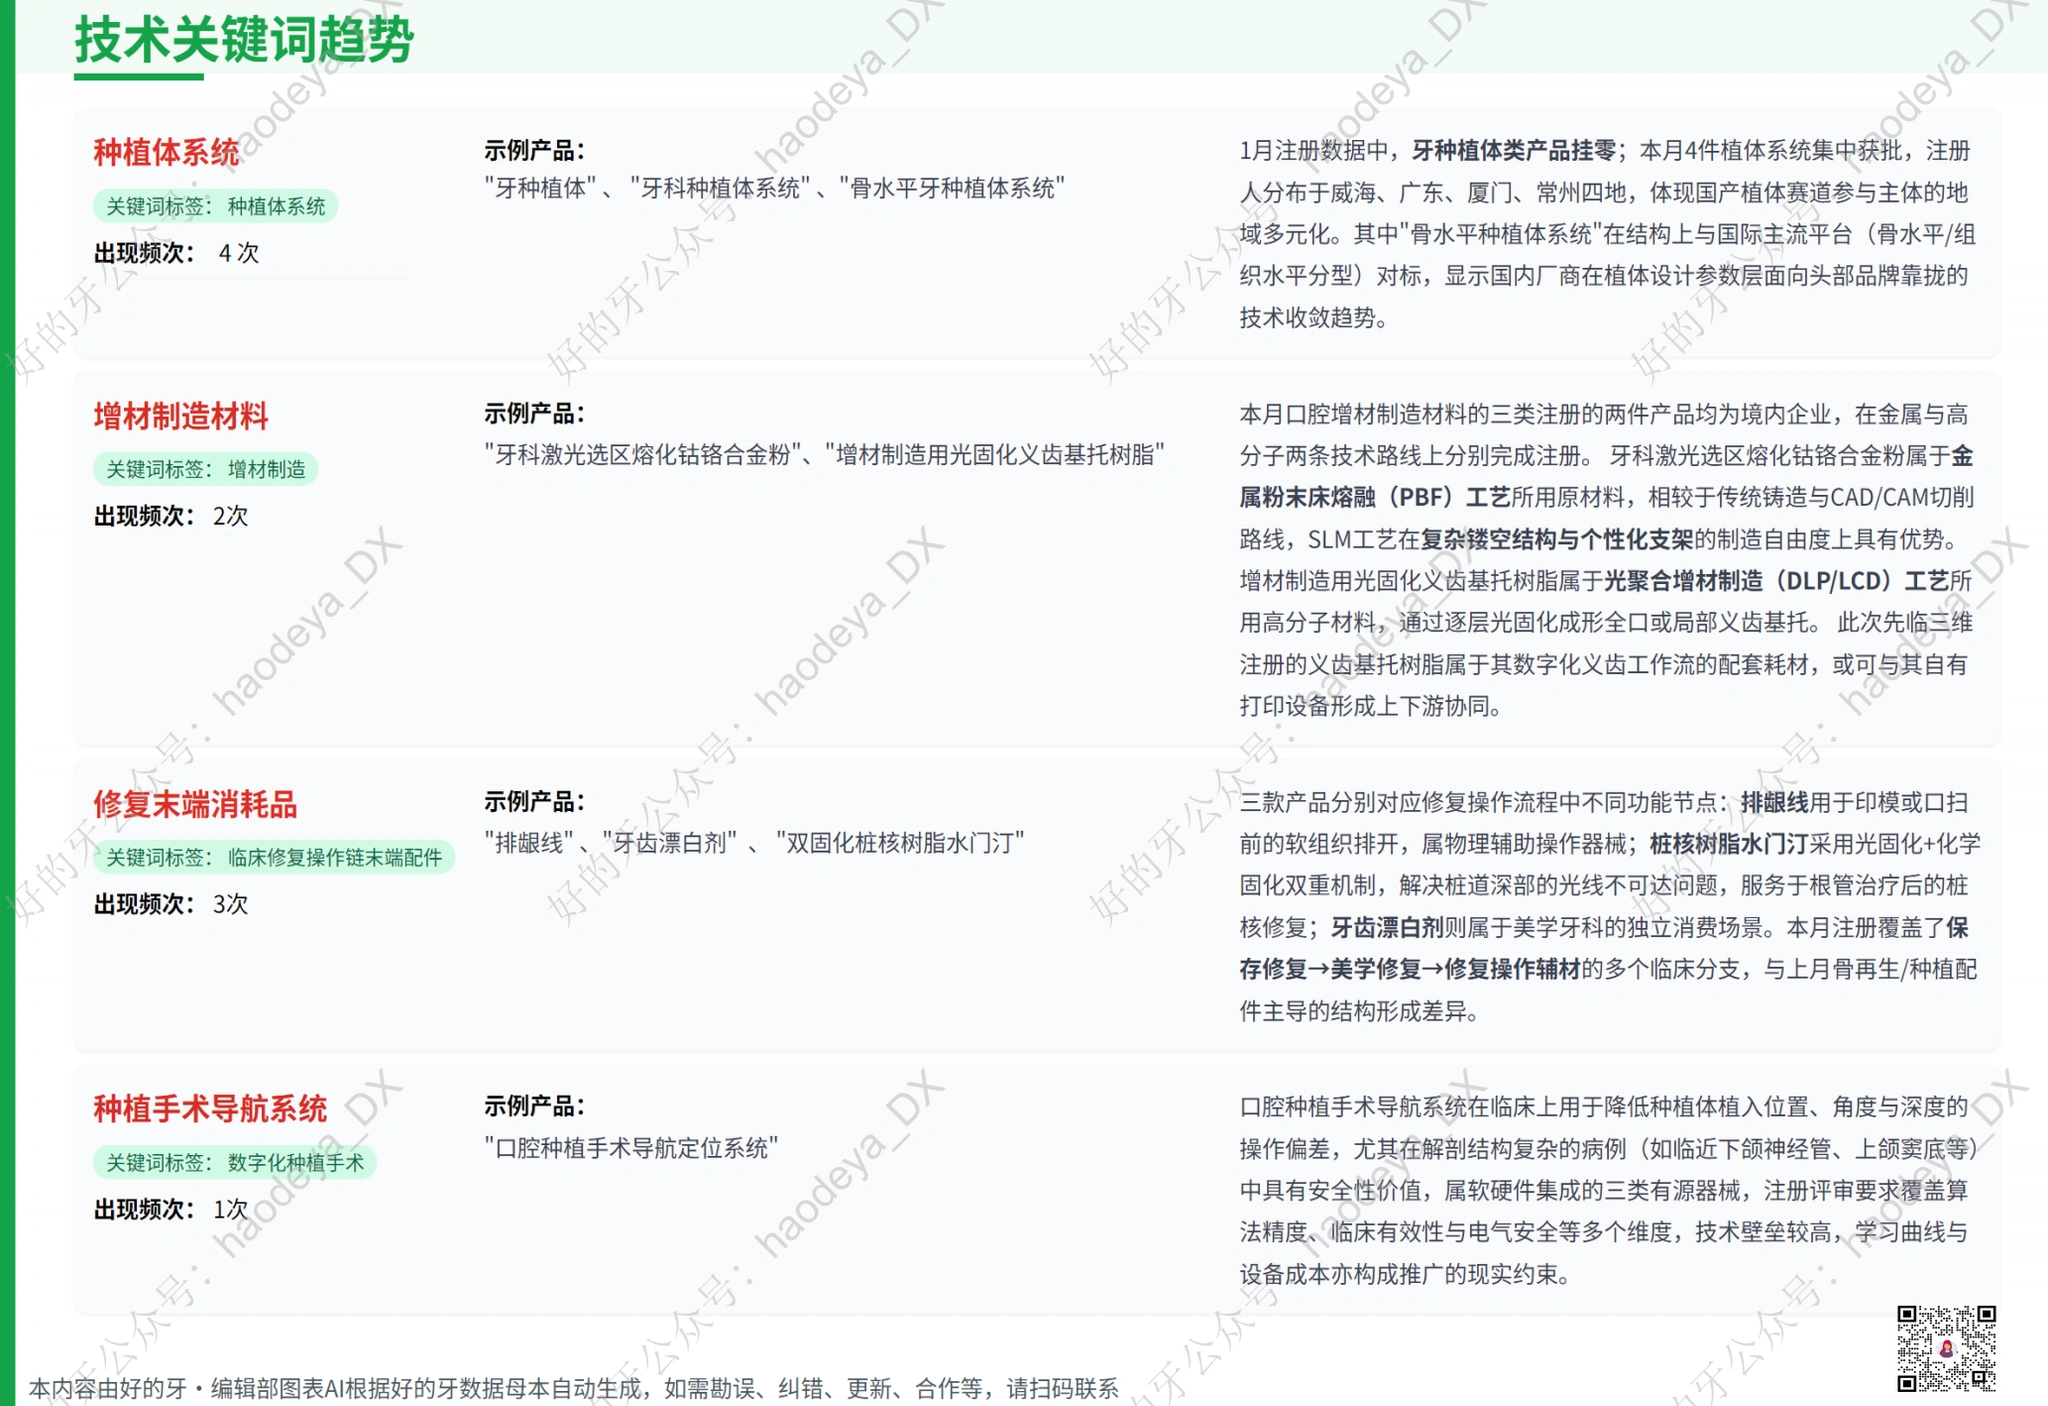Click the 数字化种植手术 keyword tag
The width and height of the screenshot is (2048, 1406).
(x=234, y=1162)
